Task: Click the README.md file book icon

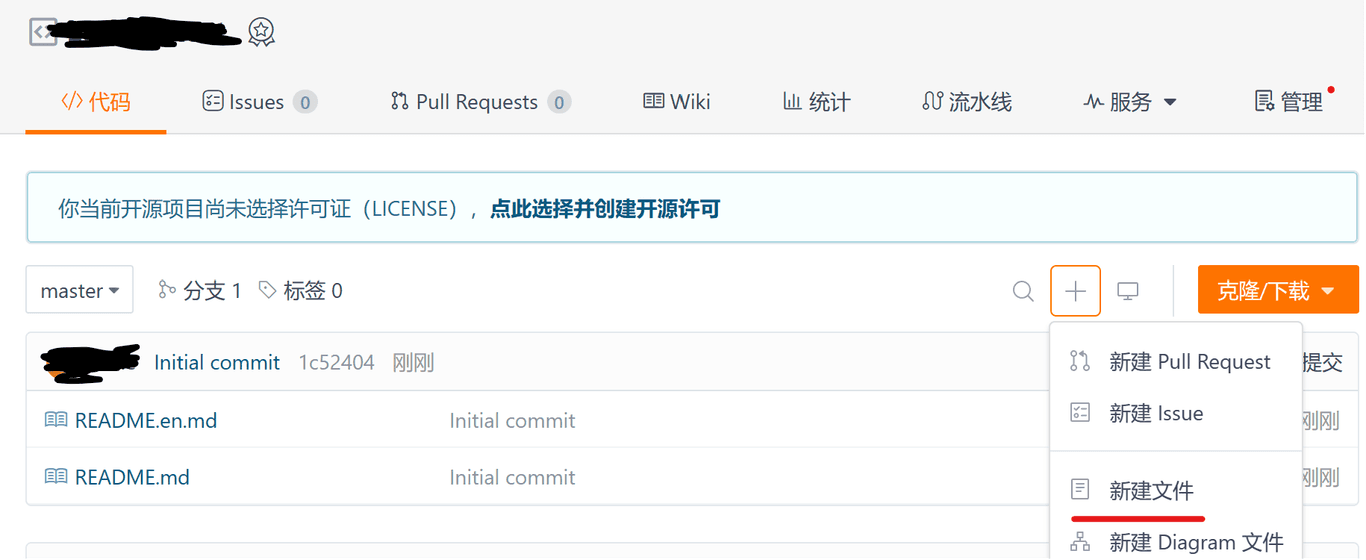Action: pyautogui.click(x=56, y=477)
